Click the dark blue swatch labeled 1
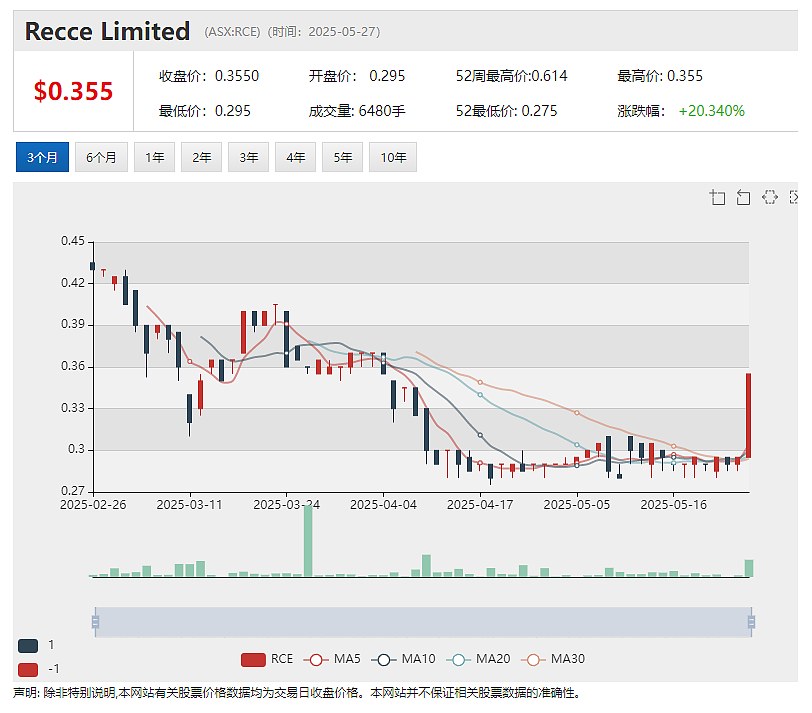 [x=28, y=646]
